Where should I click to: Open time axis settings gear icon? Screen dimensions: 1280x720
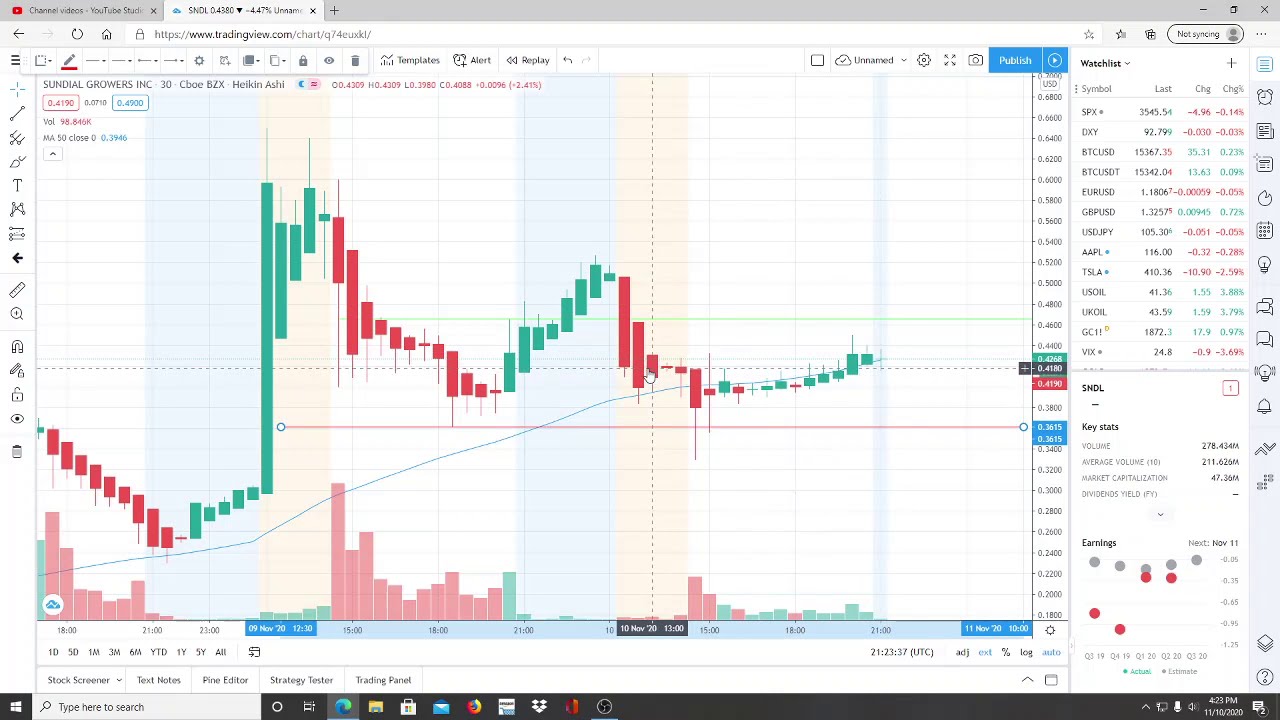click(1050, 630)
